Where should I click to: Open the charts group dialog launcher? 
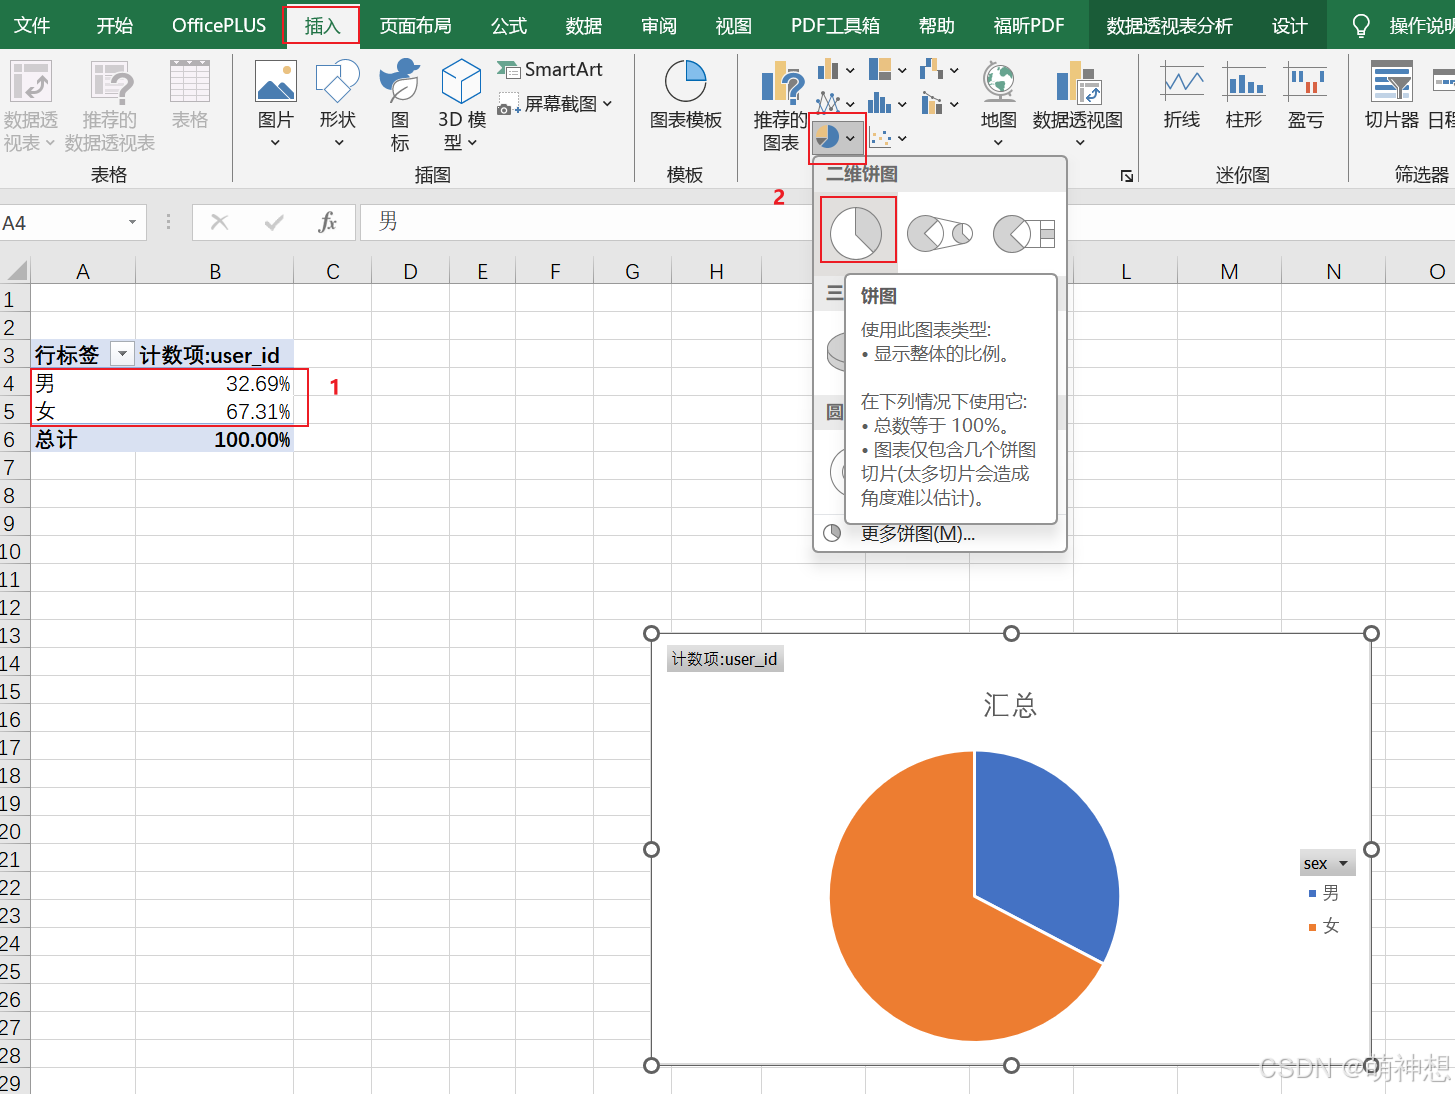point(1127,176)
